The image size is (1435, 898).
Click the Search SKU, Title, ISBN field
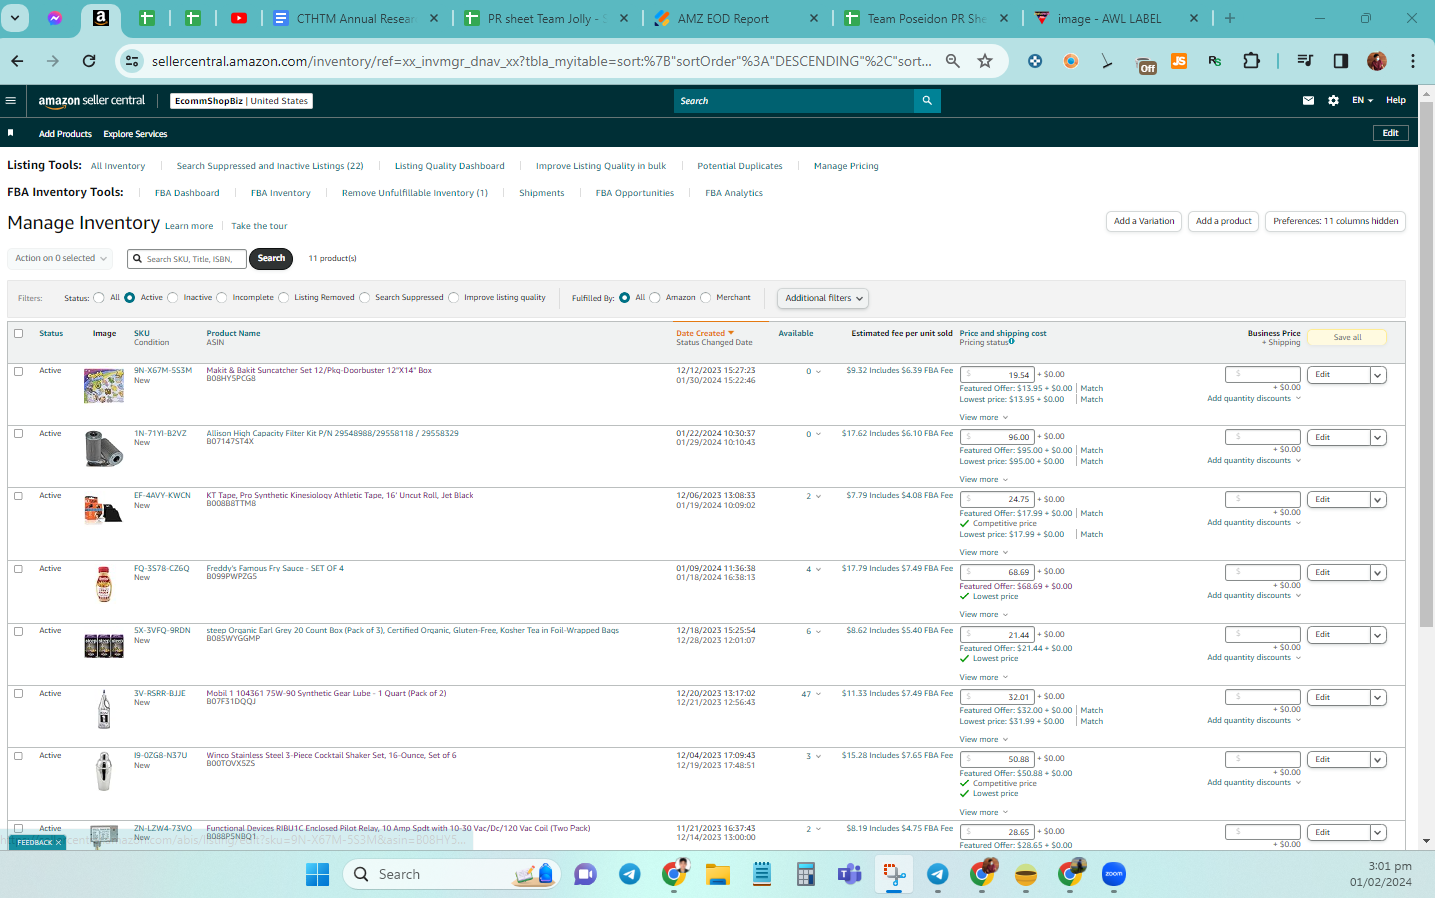[x=187, y=259]
